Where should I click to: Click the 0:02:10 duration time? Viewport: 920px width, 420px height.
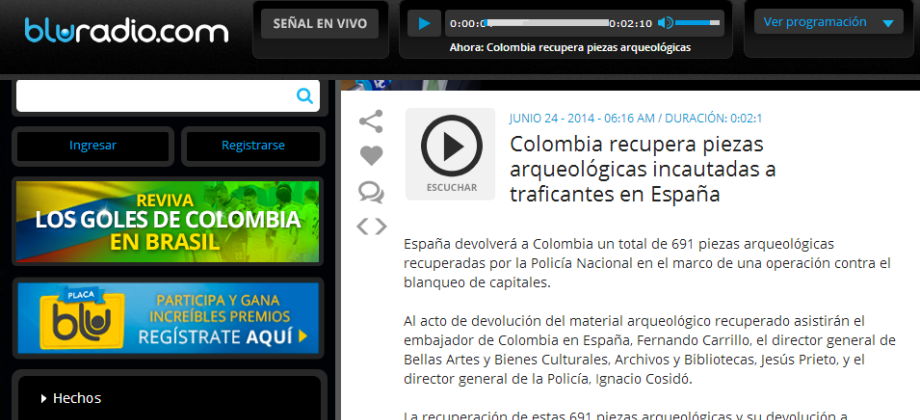point(630,23)
